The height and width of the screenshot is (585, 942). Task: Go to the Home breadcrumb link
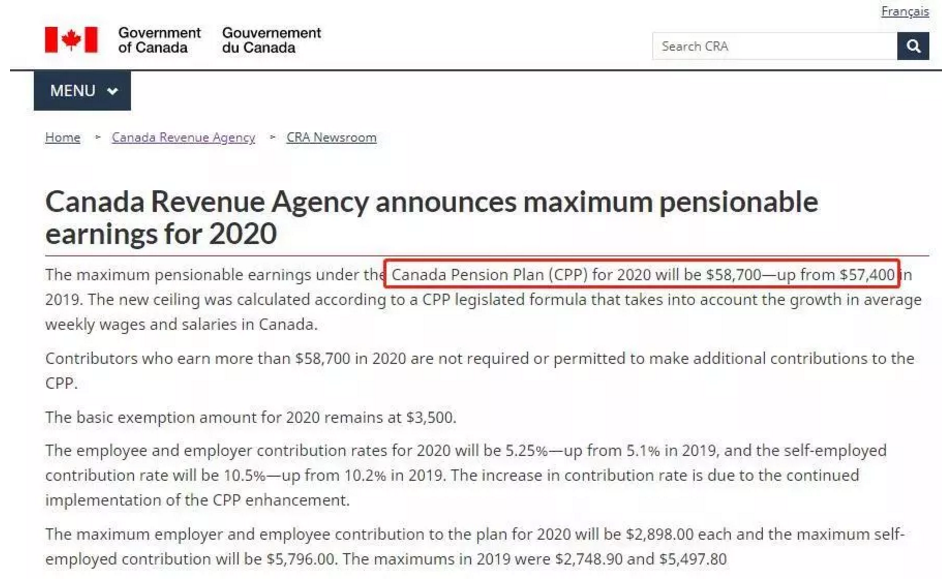tap(62, 138)
